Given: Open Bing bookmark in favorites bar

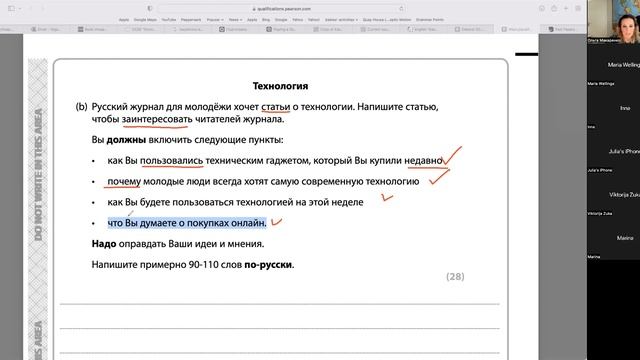Looking at the screenshot, I should pyautogui.click(x=266, y=20).
